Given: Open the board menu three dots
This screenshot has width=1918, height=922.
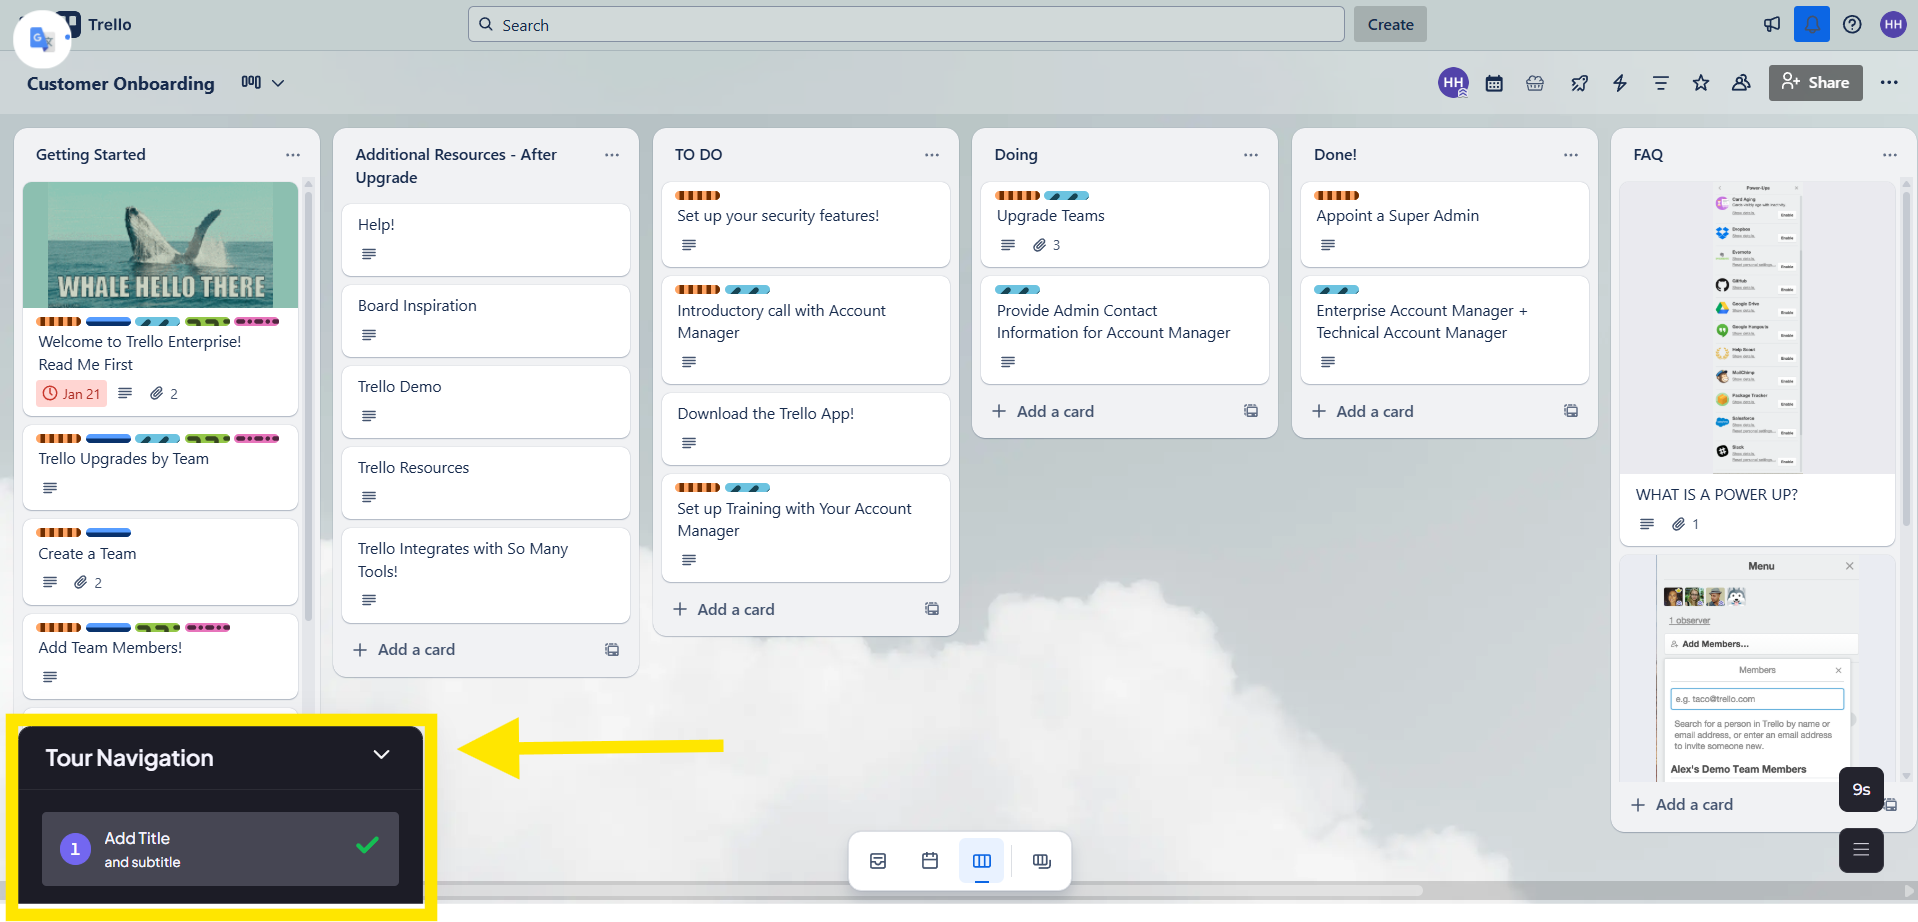Looking at the screenshot, I should pyautogui.click(x=1888, y=83).
